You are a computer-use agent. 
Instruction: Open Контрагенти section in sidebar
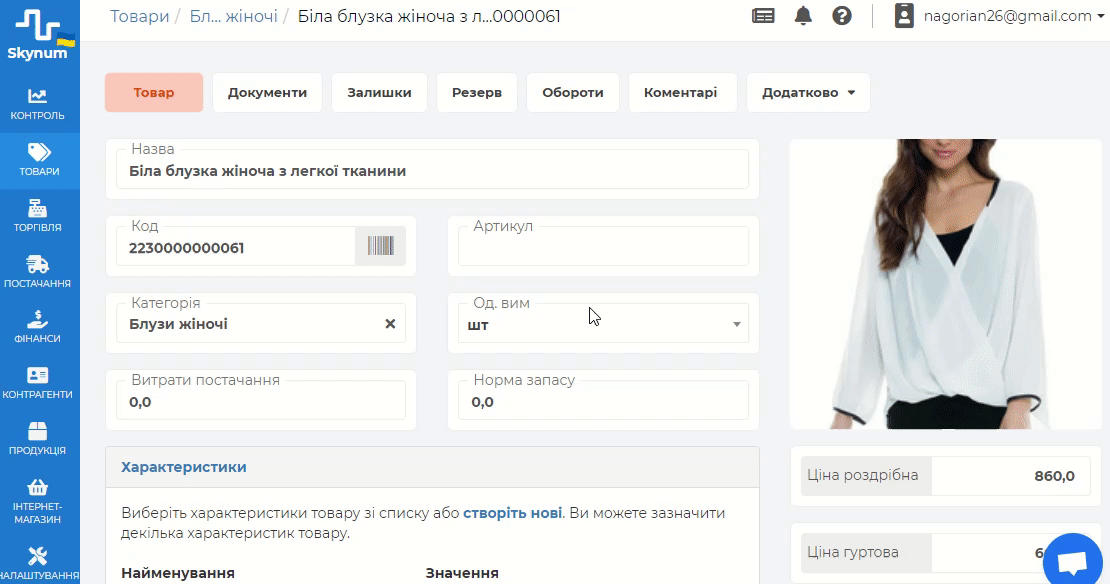pos(38,383)
